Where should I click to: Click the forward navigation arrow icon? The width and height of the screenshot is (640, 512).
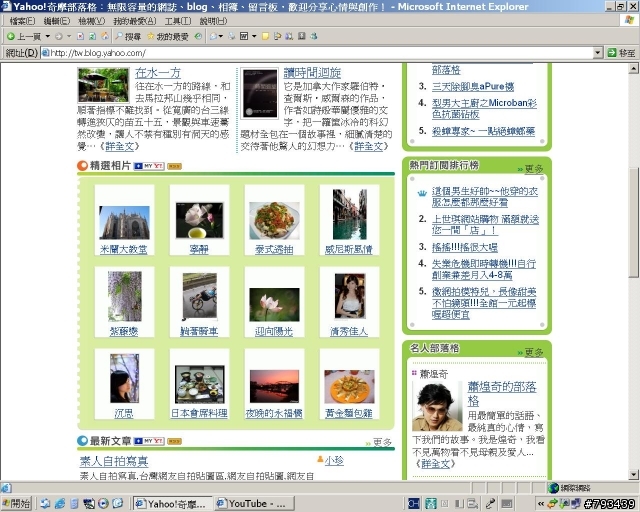pyautogui.click(x=58, y=36)
